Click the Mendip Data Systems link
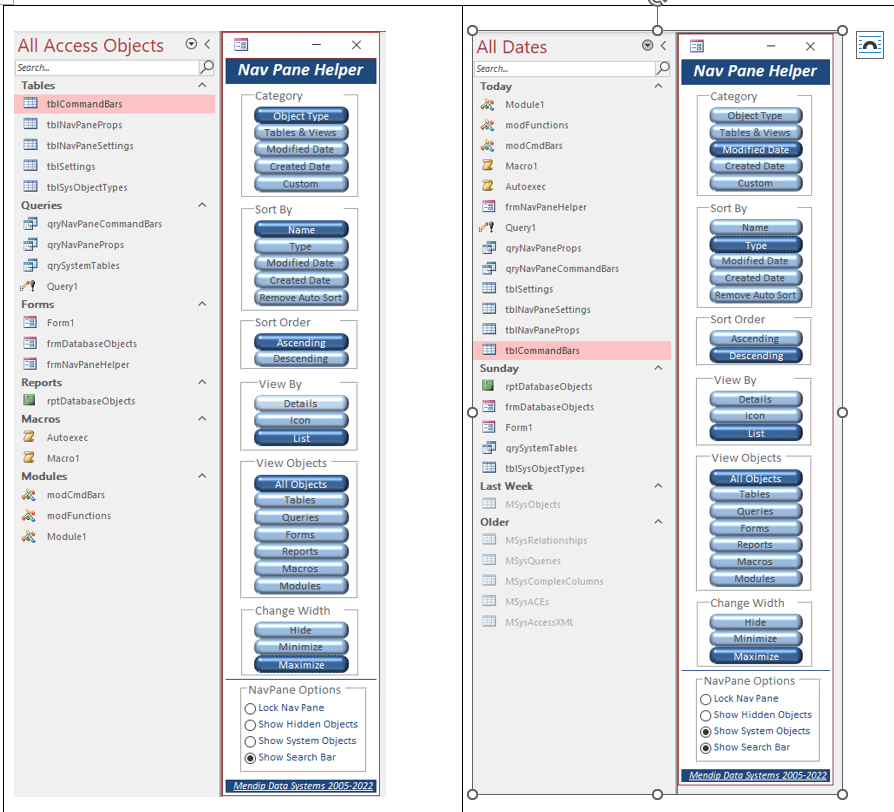894x812 pixels. [x=301, y=784]
